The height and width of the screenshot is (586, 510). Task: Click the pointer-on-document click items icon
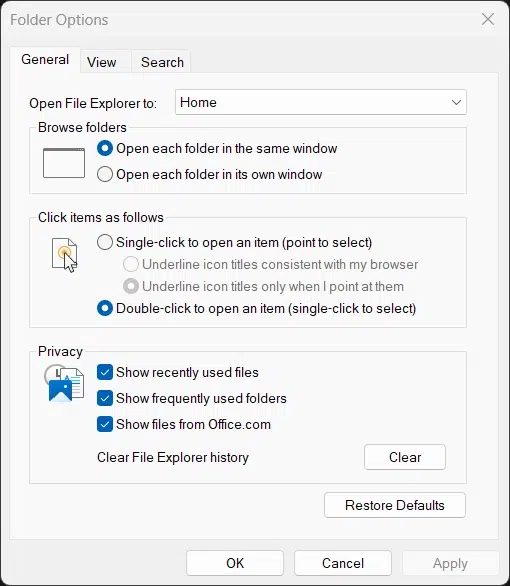coord(65,255)
